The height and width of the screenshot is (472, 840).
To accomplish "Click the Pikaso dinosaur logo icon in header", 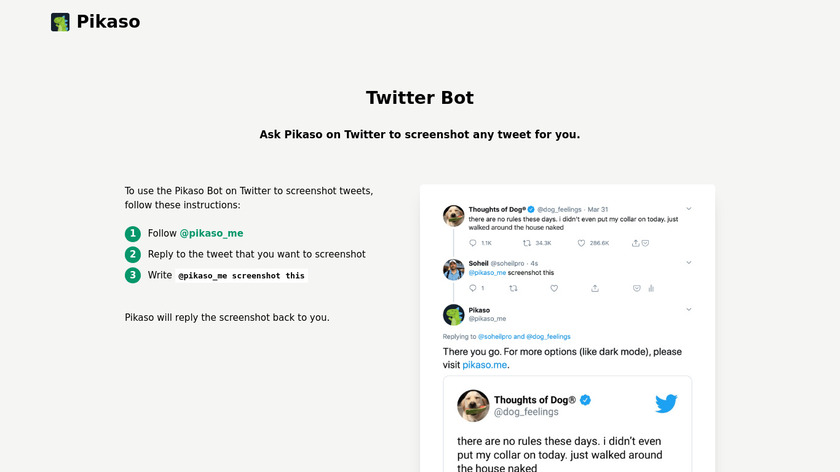I will point(60,22).
